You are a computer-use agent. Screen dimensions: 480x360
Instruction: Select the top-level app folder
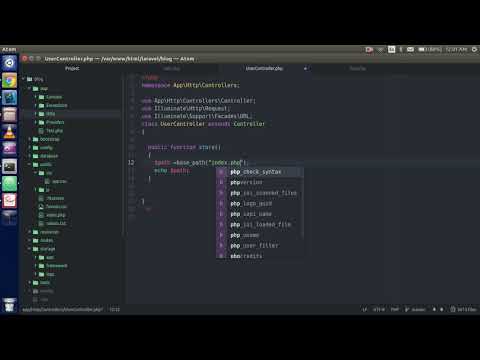(44, 89)
